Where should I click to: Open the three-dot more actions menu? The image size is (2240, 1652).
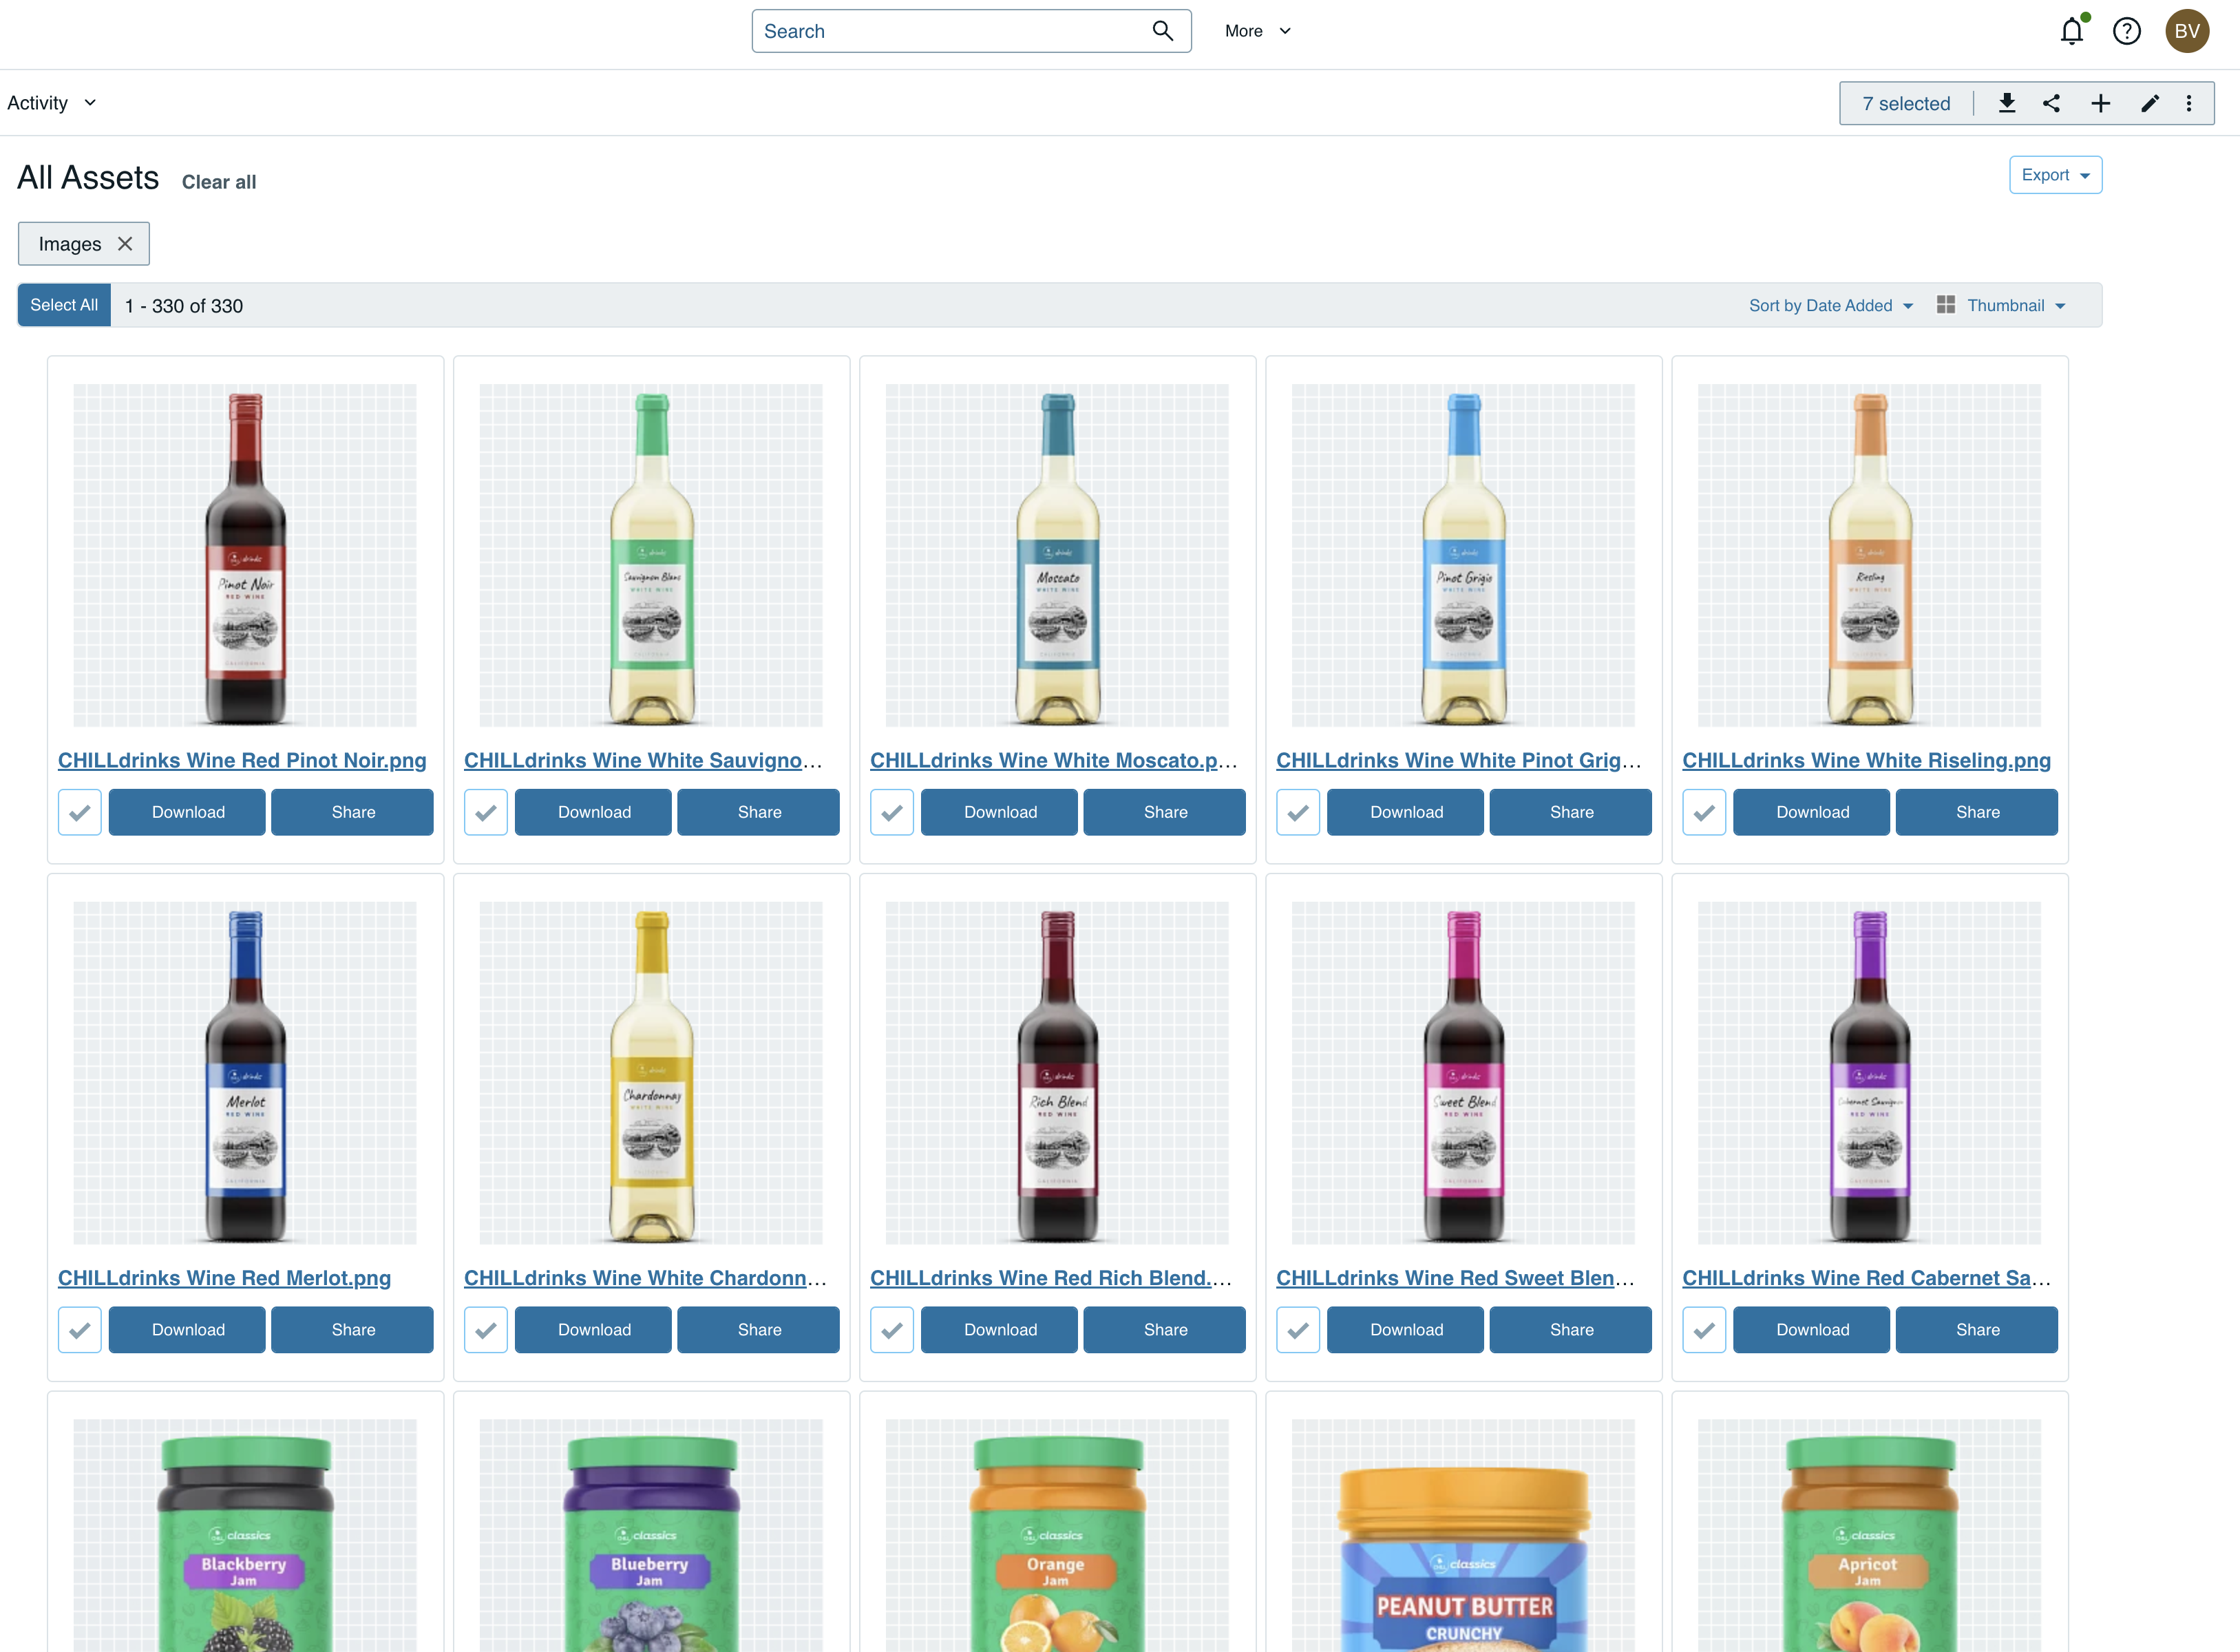pos(2189,103)
